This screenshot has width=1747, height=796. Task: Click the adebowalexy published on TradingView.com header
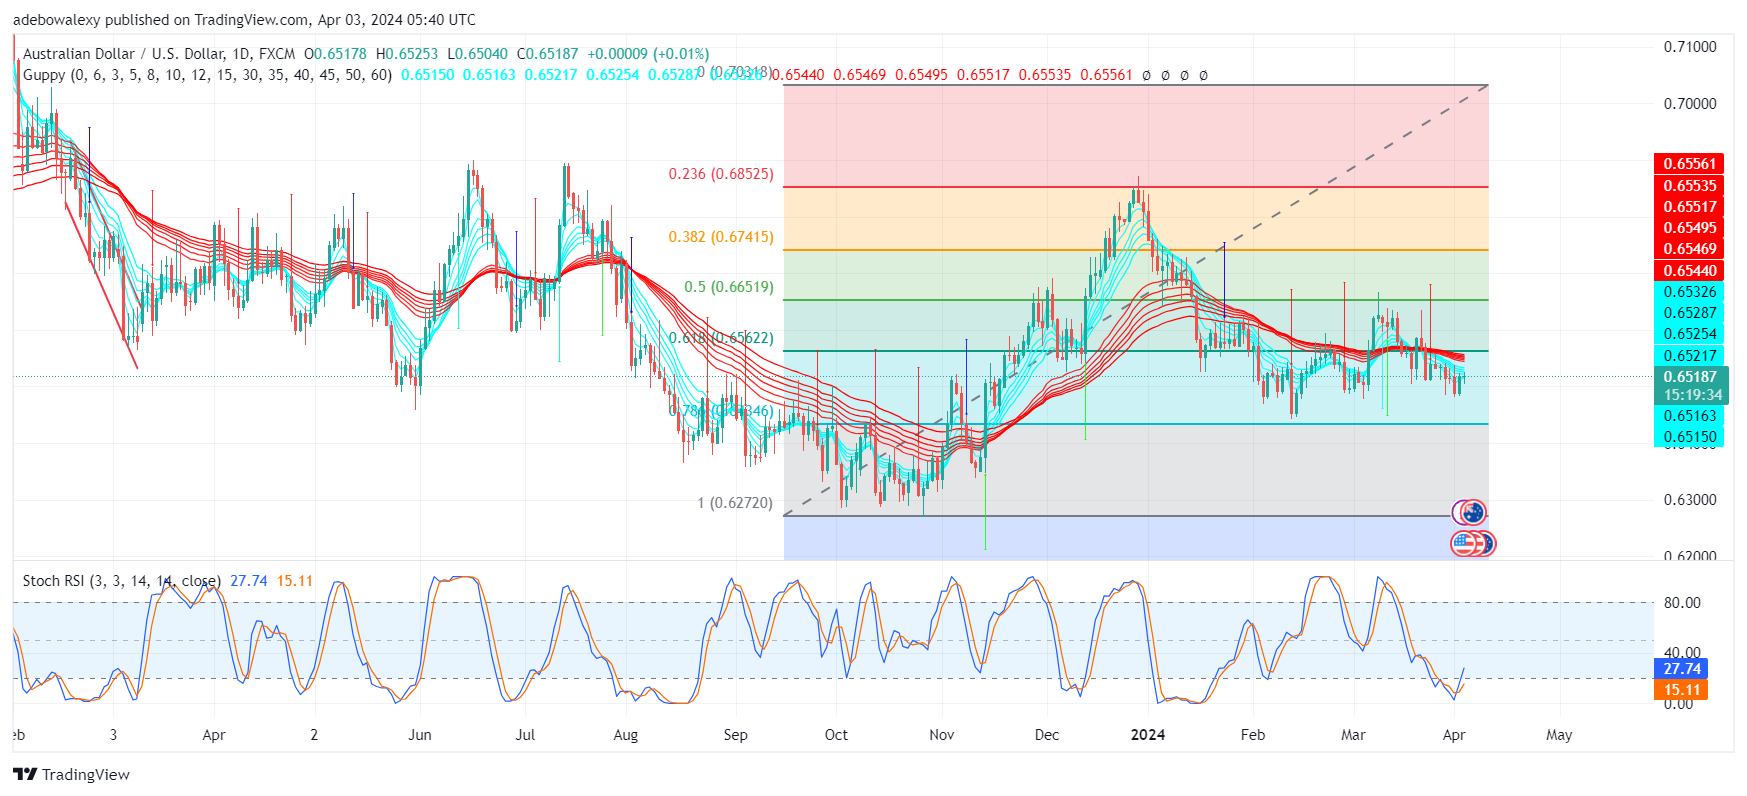click(x=244, y=20)
